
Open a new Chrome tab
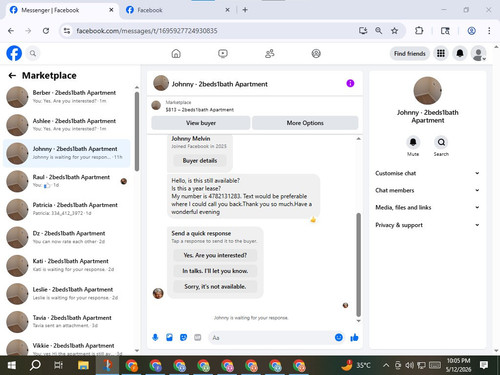tap(245, 10)
